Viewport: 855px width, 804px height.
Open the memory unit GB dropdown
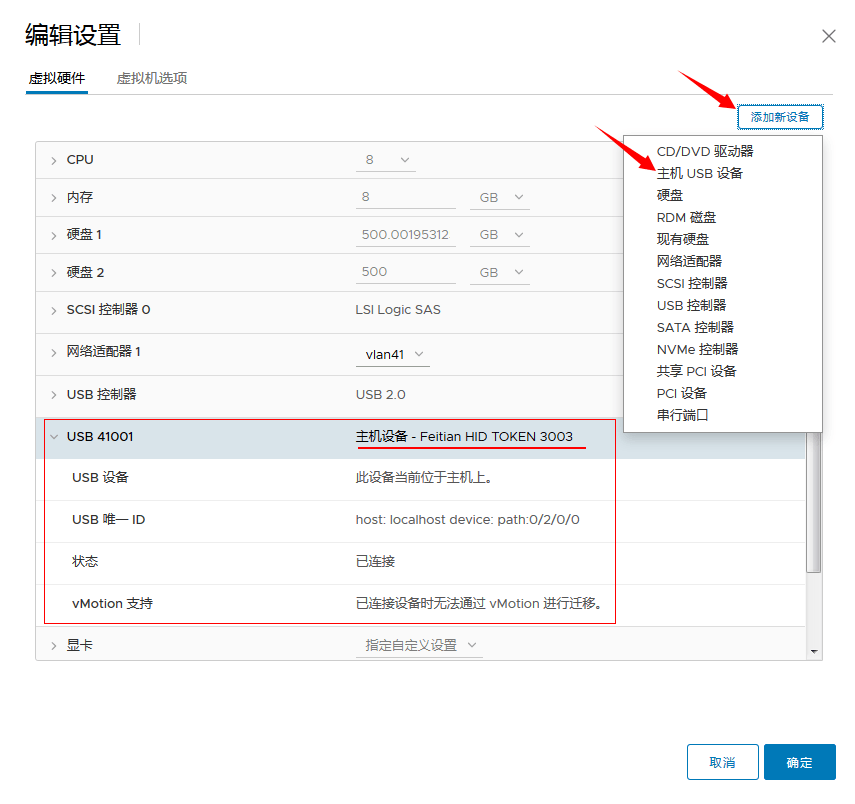tap(499, 196)
